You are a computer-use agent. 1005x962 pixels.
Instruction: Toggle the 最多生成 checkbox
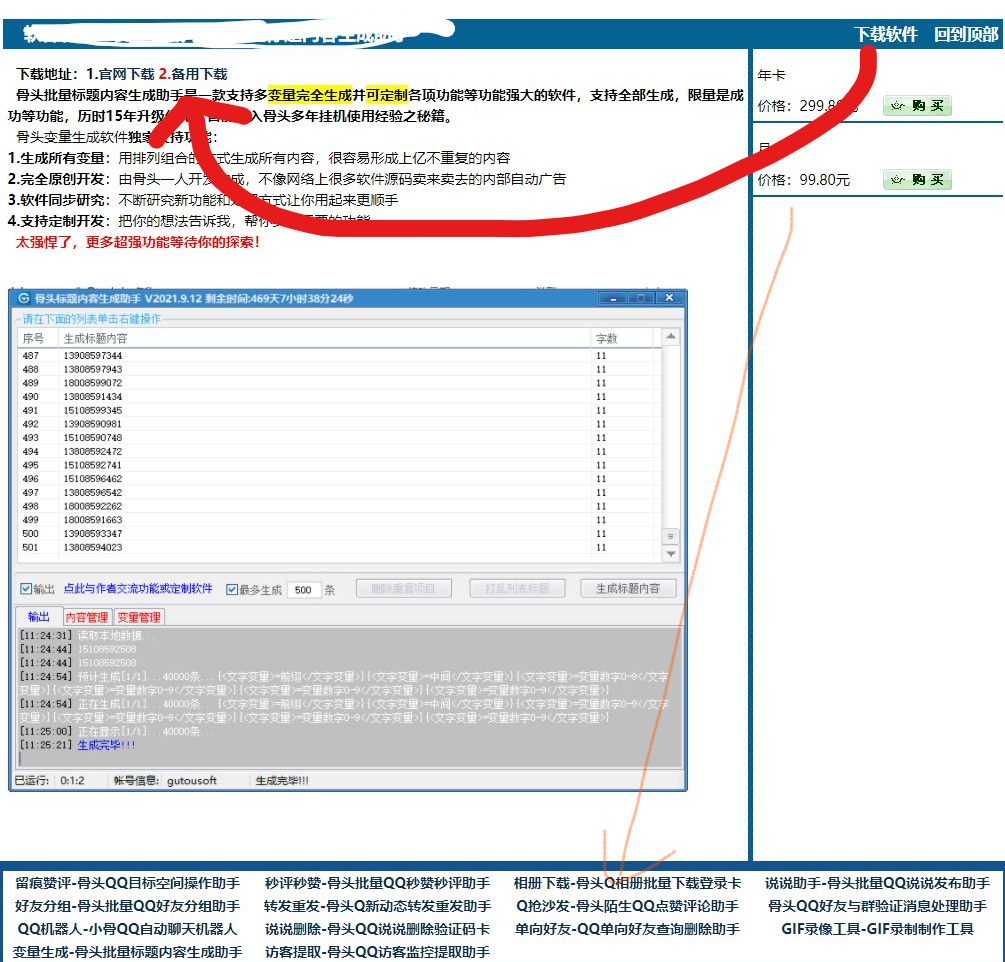(232, 589)
